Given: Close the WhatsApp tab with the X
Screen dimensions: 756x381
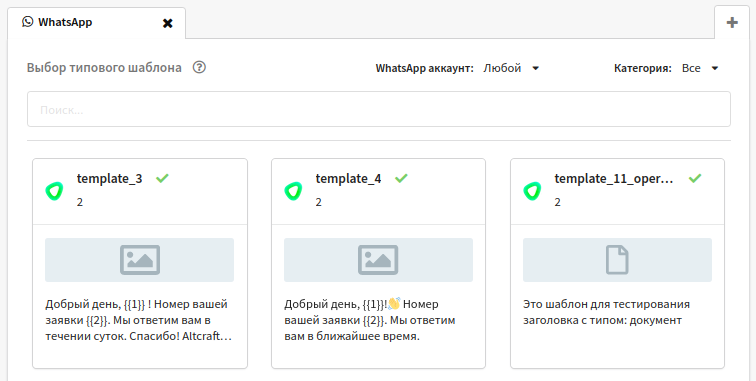Looking at the screenshot, I should pos(167,23).
